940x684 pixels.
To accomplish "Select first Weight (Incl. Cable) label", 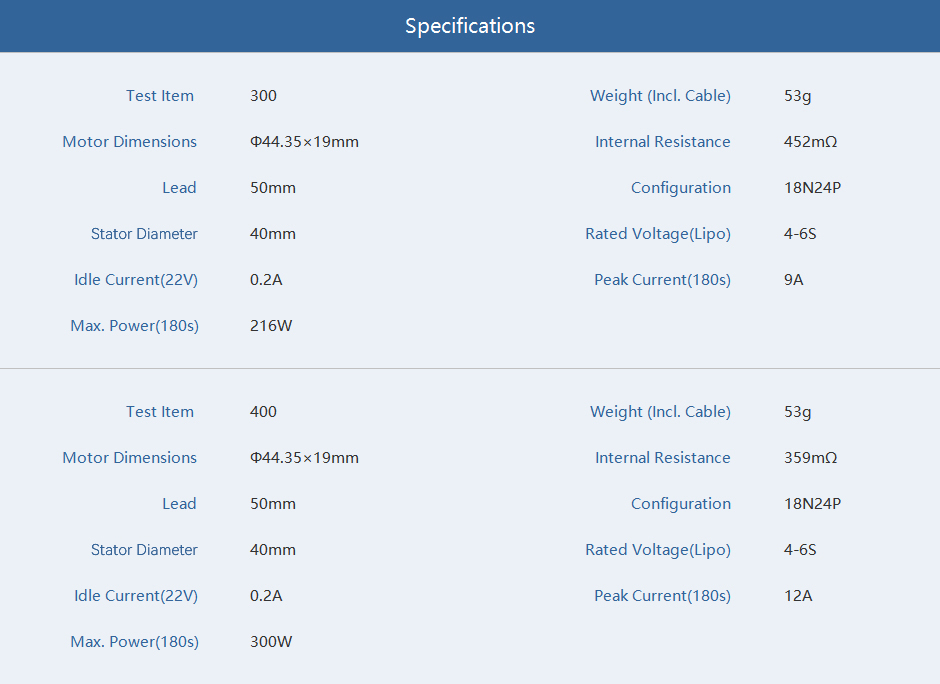I will [660, 96].
